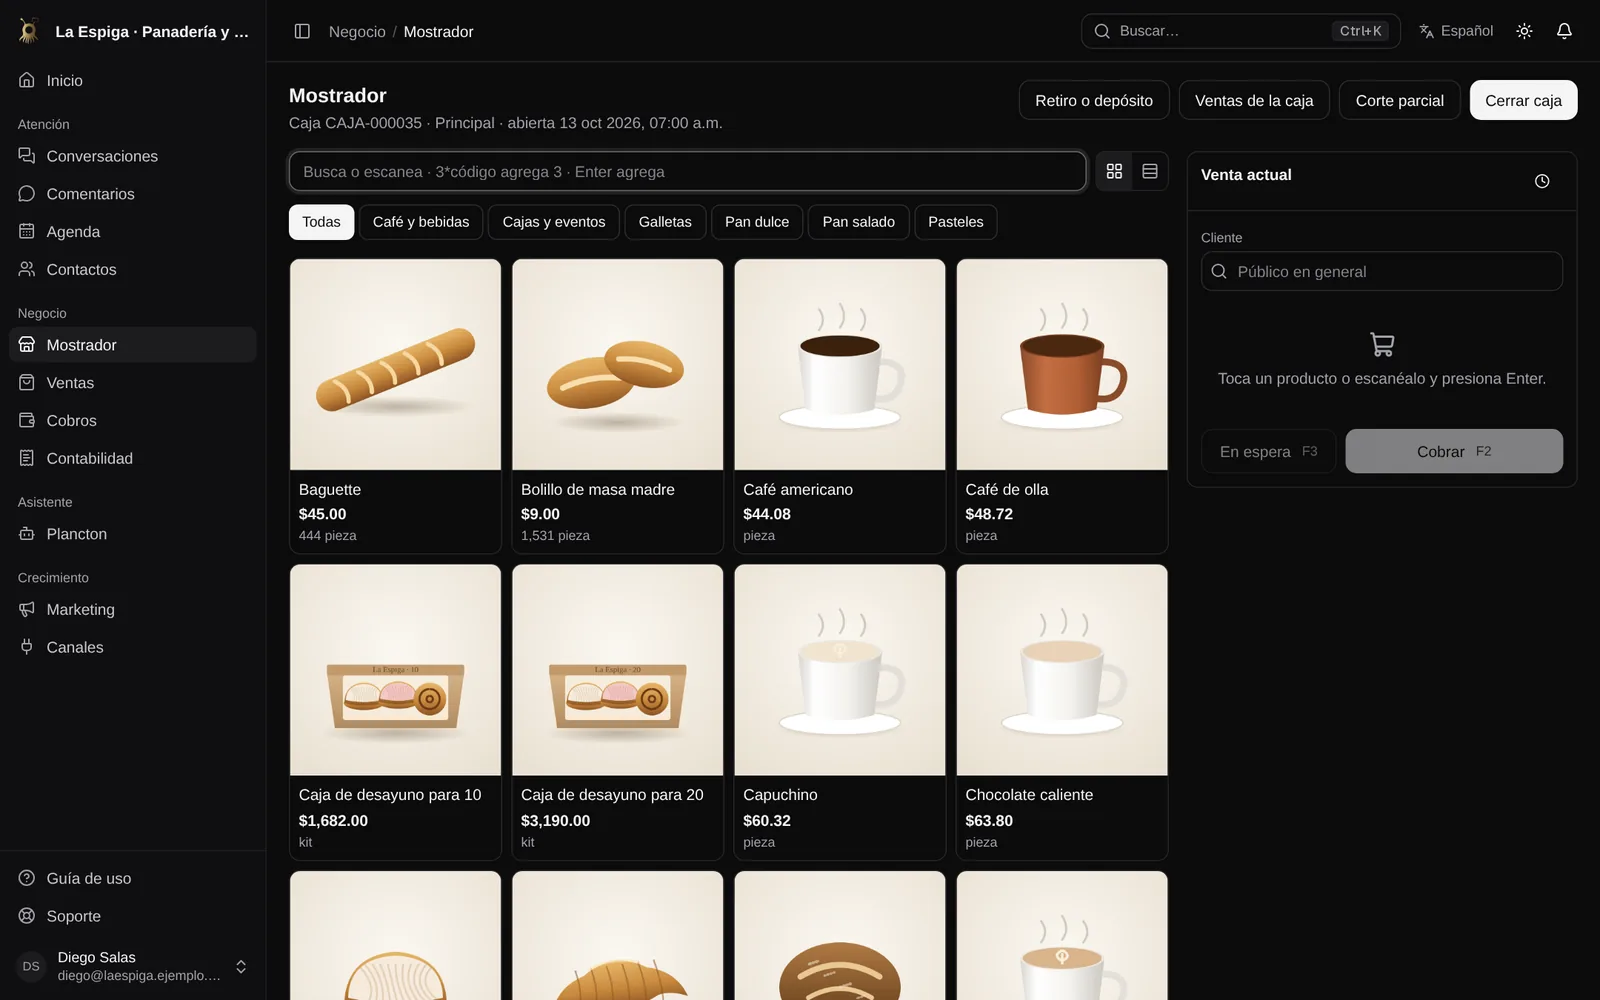Expand the Diego Salas account menu

tap(133, 966)
